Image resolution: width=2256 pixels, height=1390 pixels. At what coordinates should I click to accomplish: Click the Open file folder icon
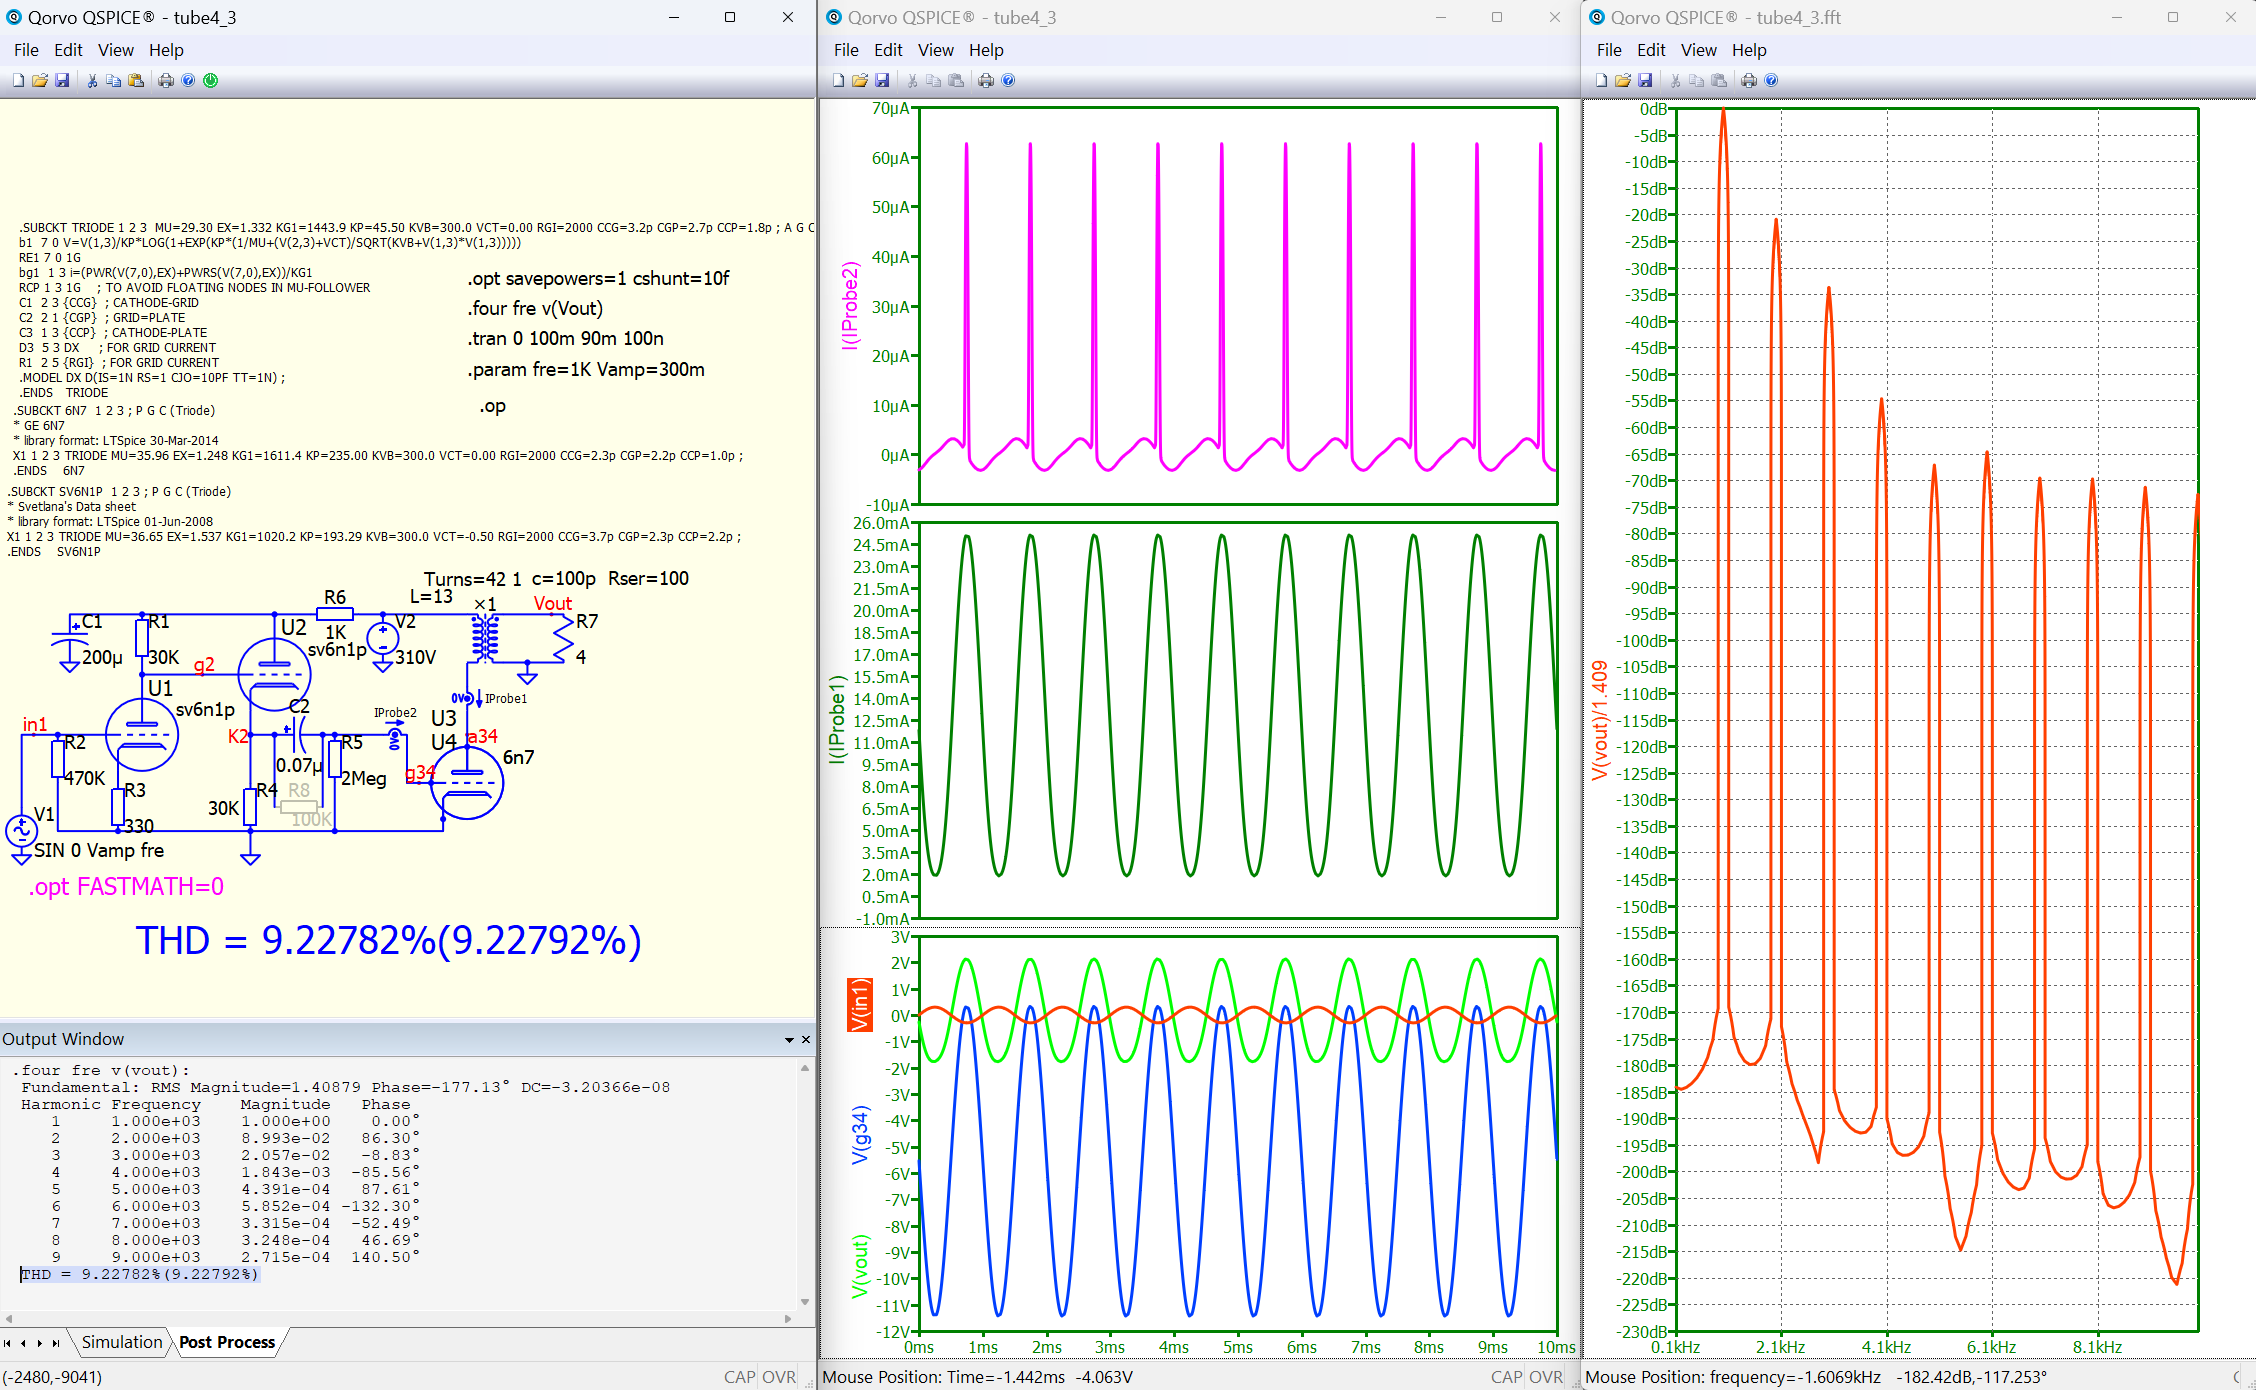click(x=40, y=81)
